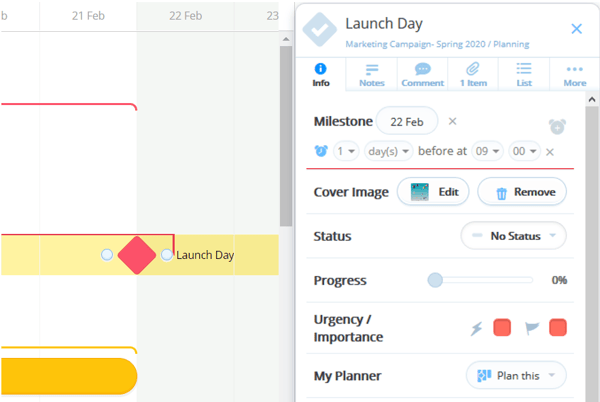Viewport: 600px width, 402px height.
Task: Toggle the red importance square
Action: pyautogui.click(x=558, y=328)
